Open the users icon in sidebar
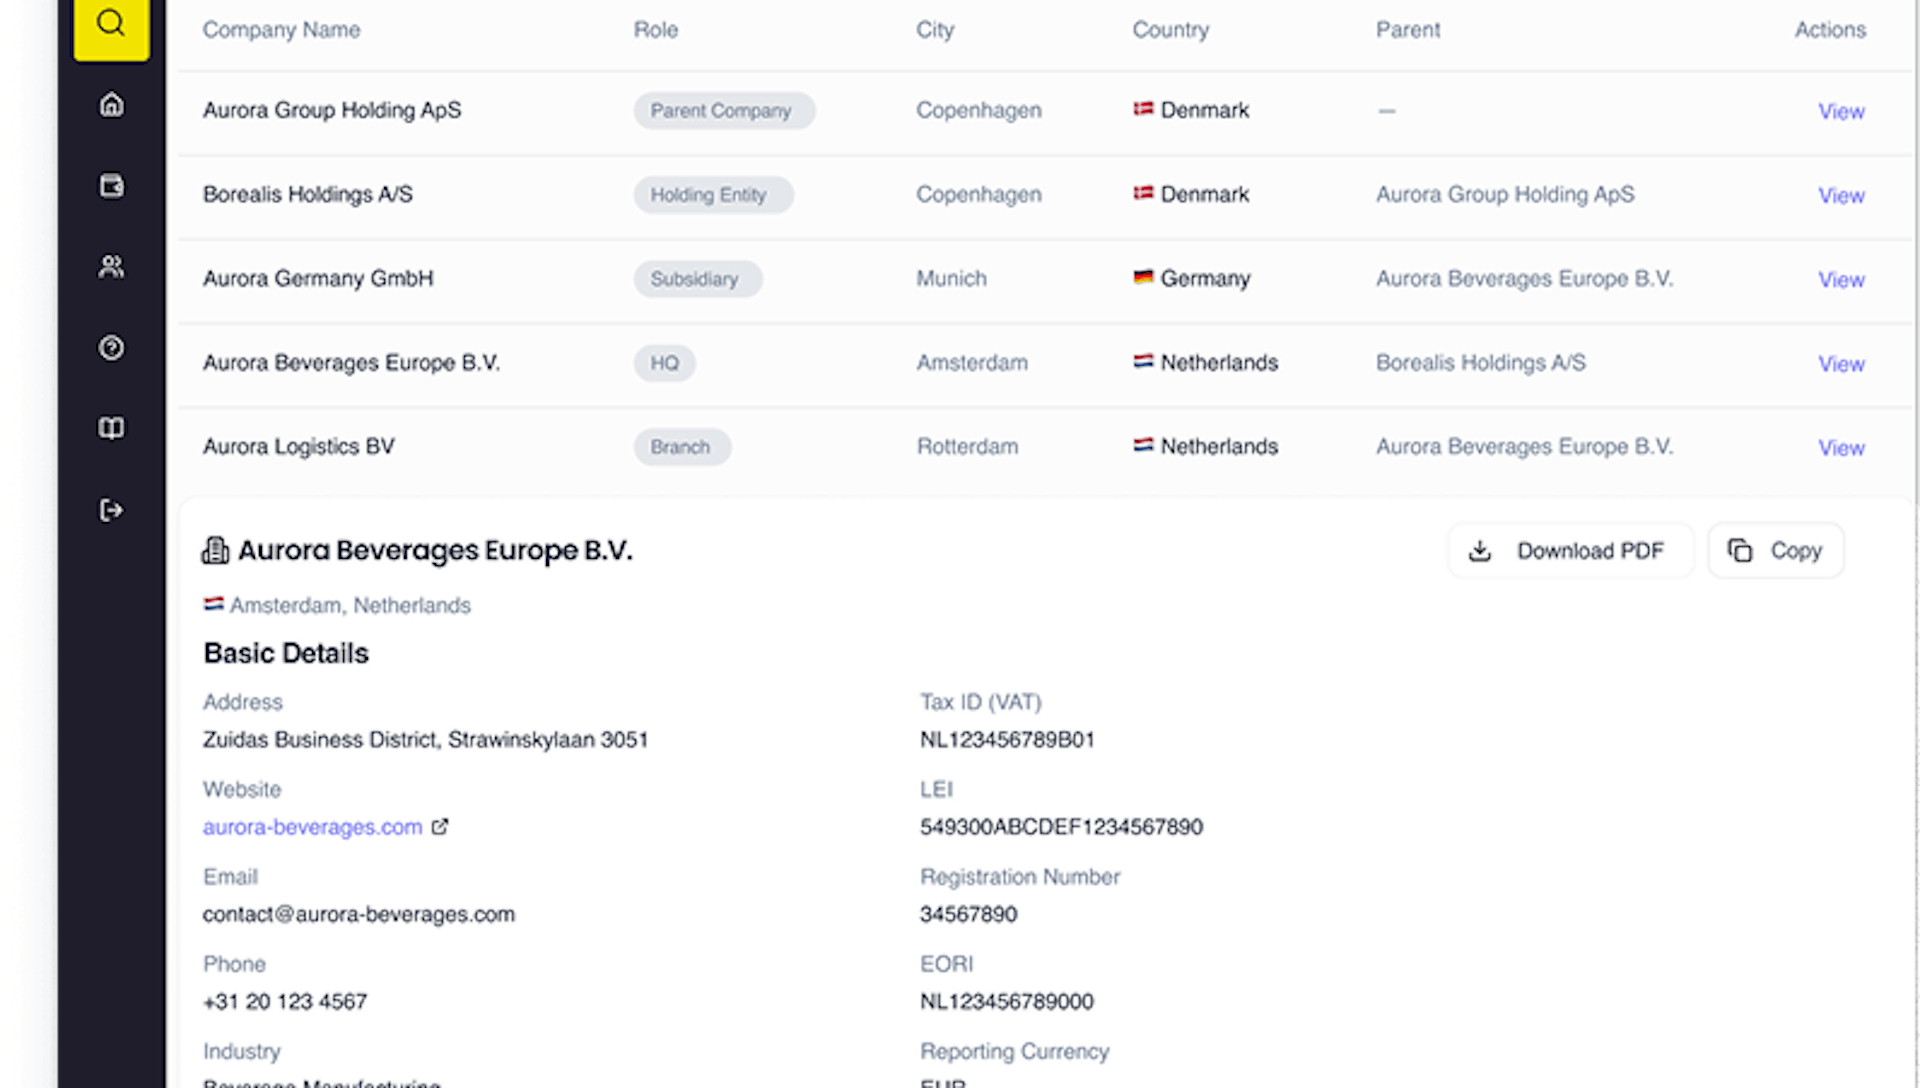Screen dimensions: 1920x1088 coord(111,267)
